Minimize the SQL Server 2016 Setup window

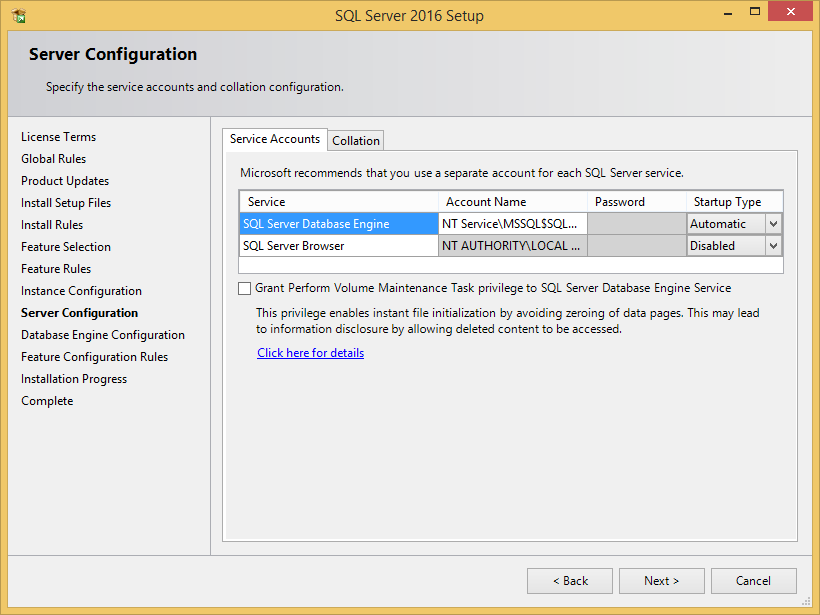727,13
